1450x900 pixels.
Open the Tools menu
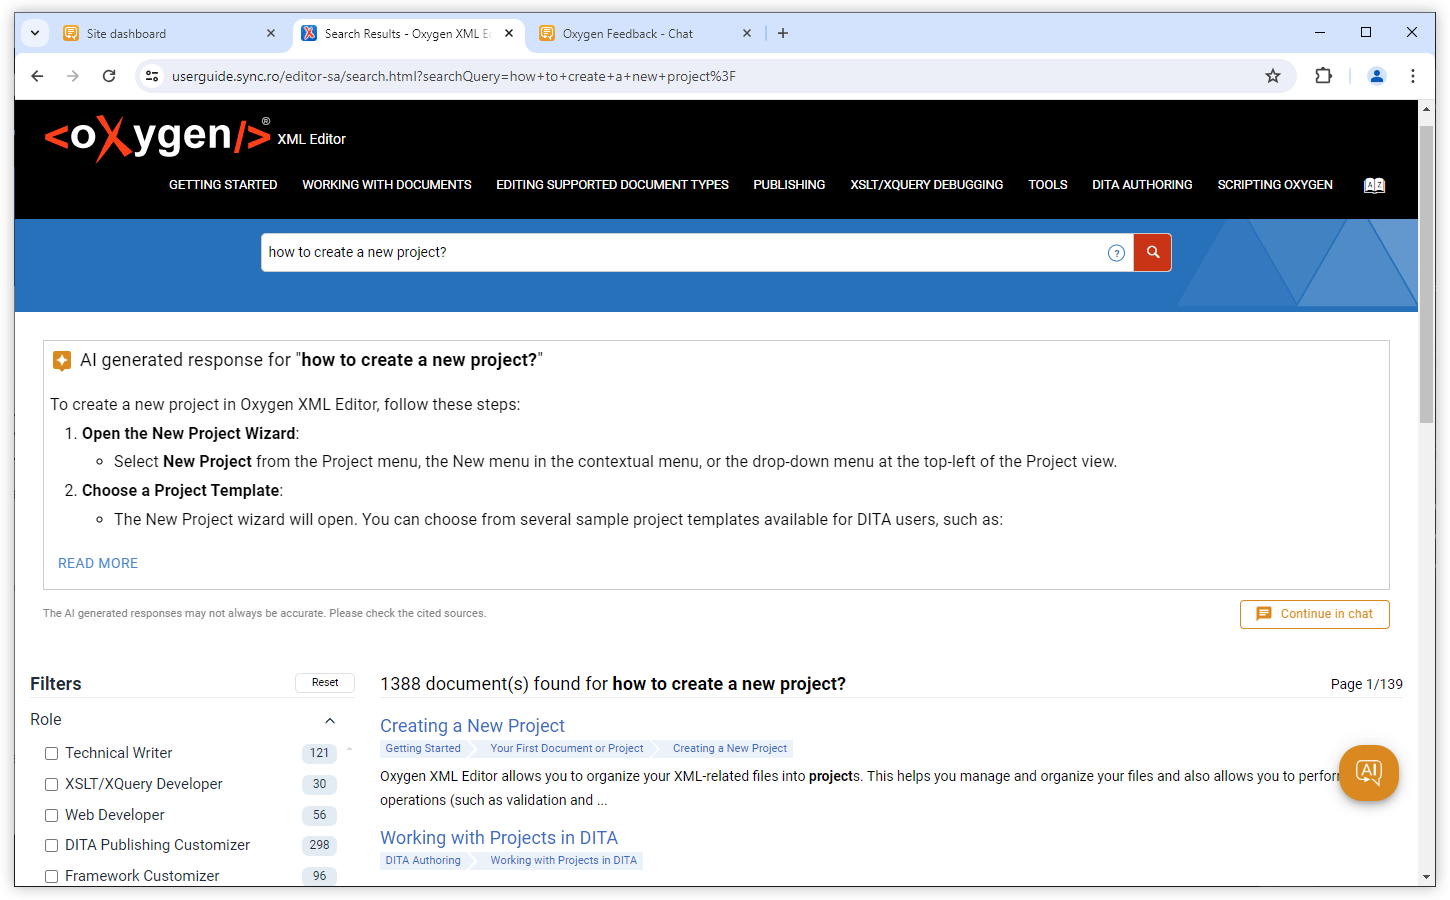[1048, 185]
